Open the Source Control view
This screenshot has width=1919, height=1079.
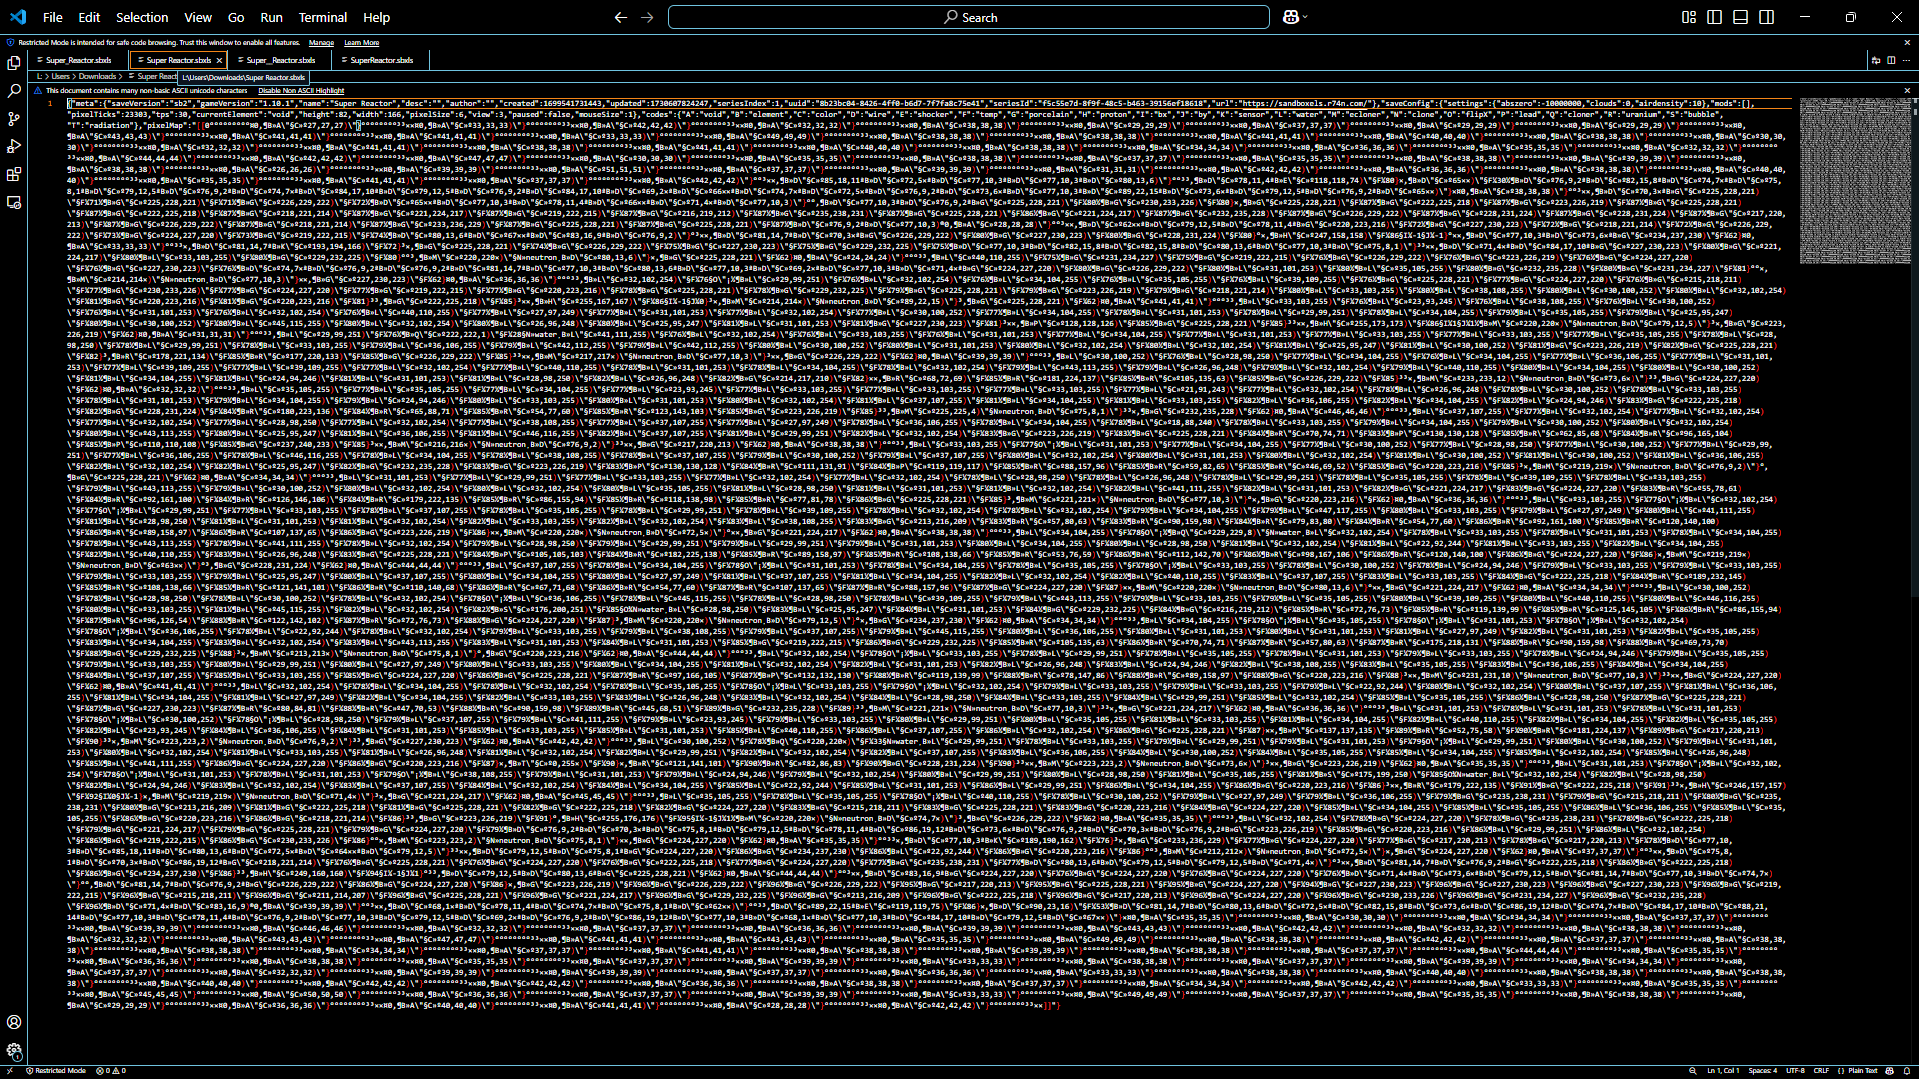pyautogui.click(x=14, y=118)
